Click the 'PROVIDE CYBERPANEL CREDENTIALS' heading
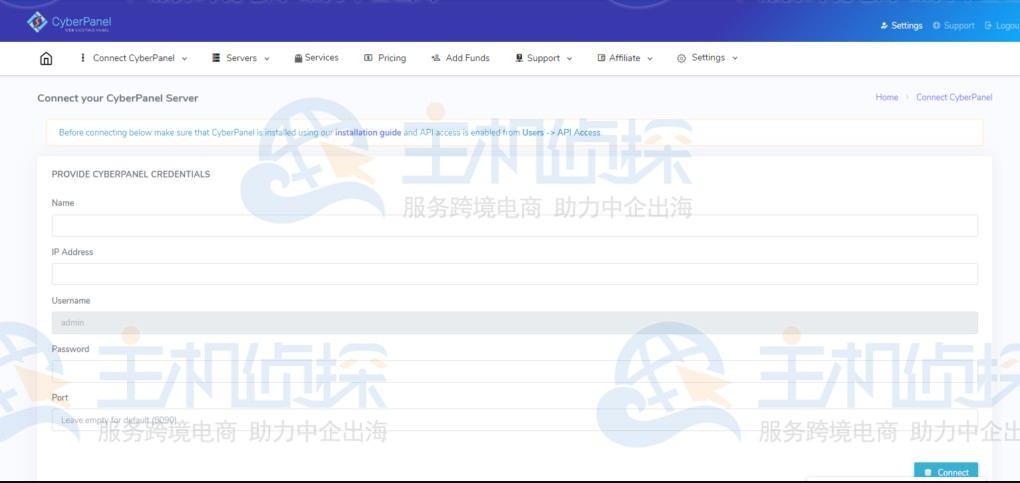Viewport: 1020px width, 483px height. (x=131, y=174)
